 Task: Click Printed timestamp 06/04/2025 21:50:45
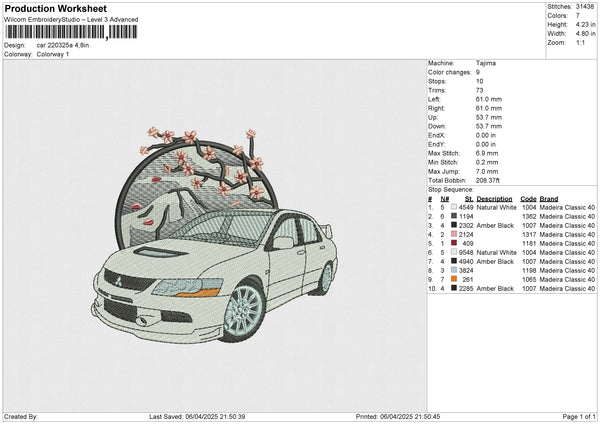point(410,416)
